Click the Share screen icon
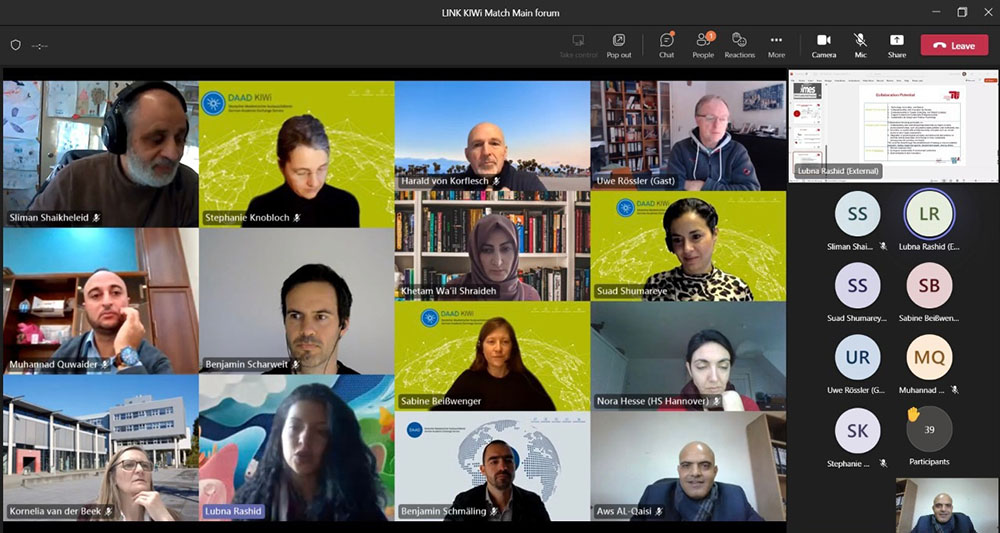 [x=896, y=44]
